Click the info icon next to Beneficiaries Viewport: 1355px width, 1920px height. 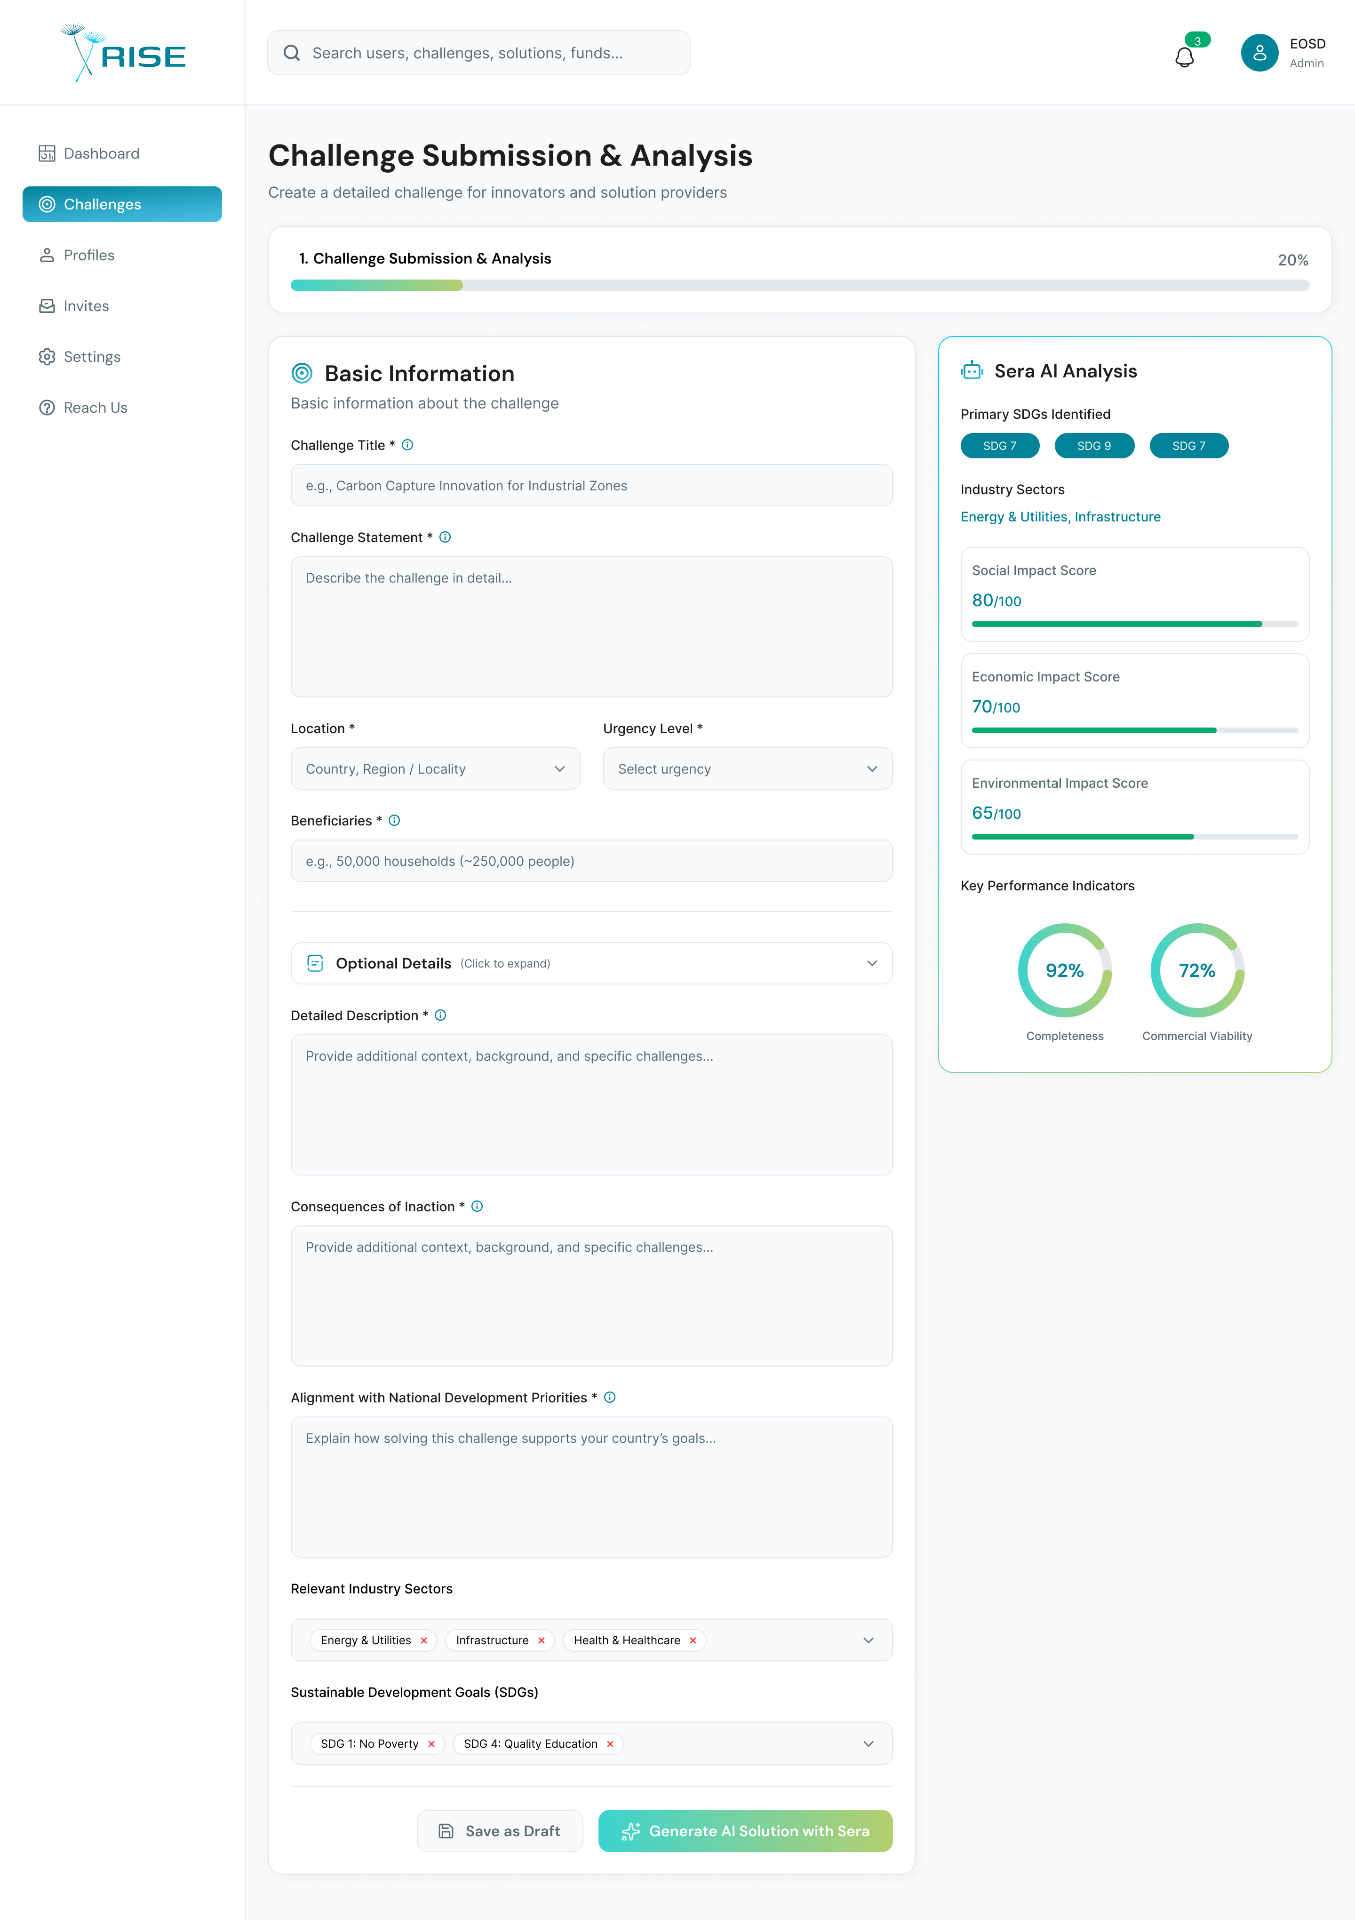click(x=395, y=820)
